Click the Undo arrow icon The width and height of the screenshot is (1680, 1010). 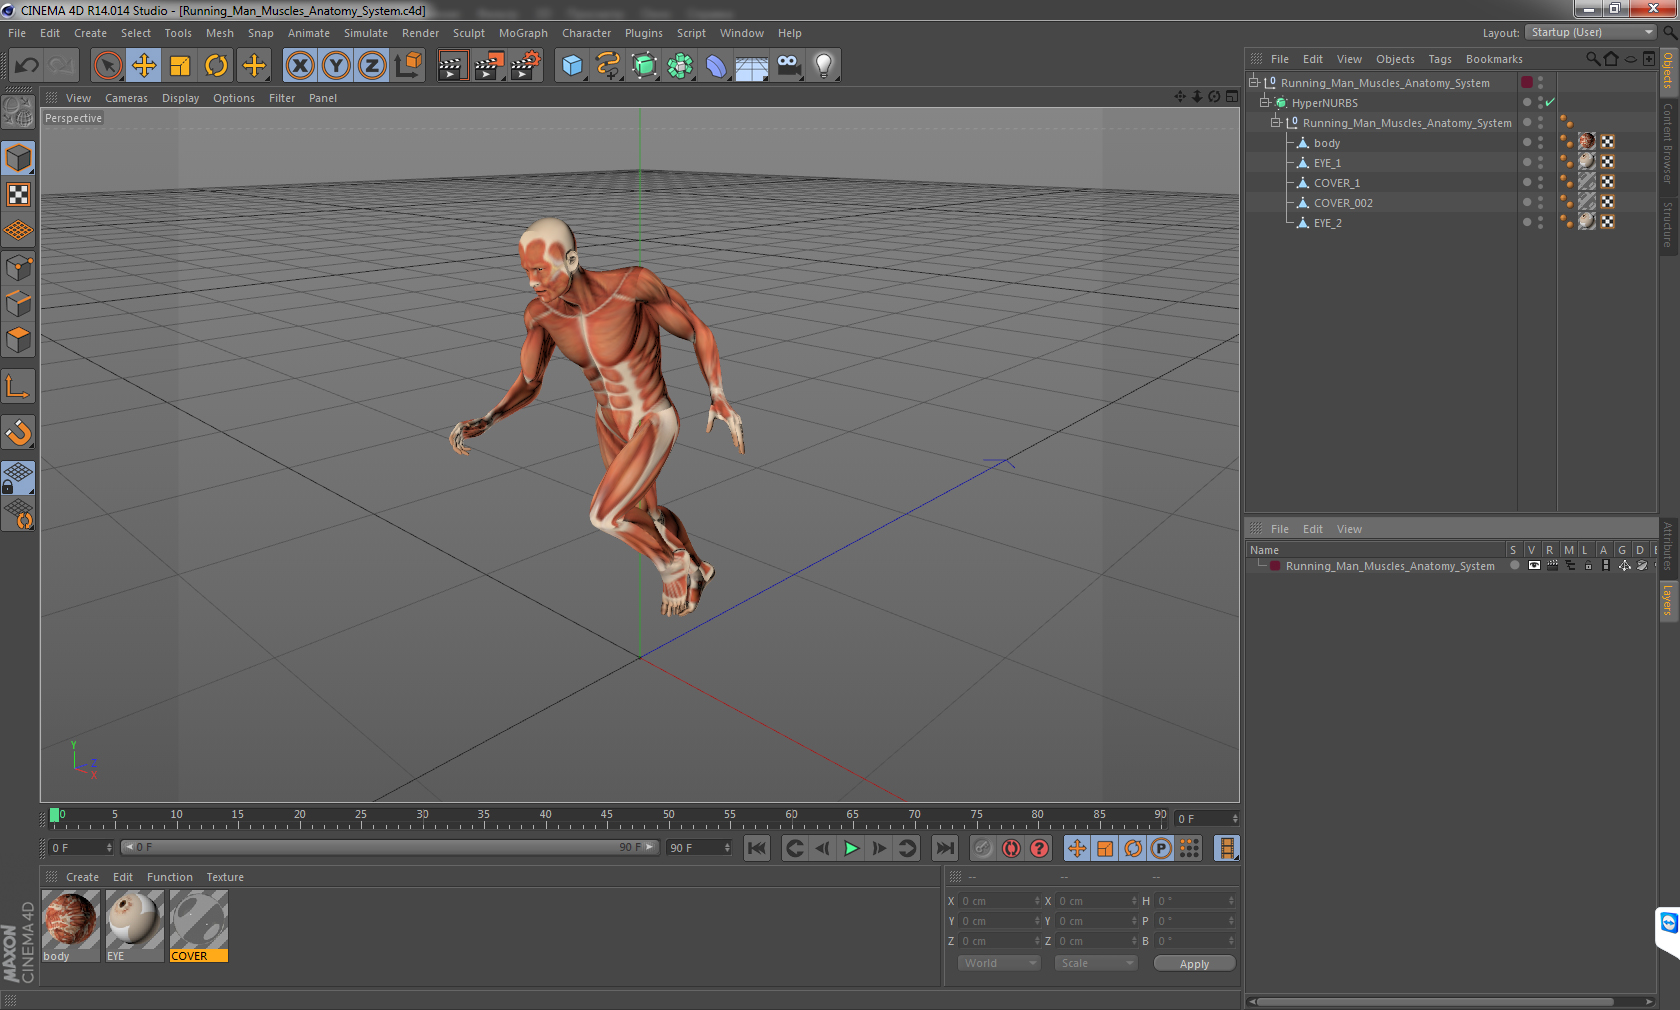point(27,66)
